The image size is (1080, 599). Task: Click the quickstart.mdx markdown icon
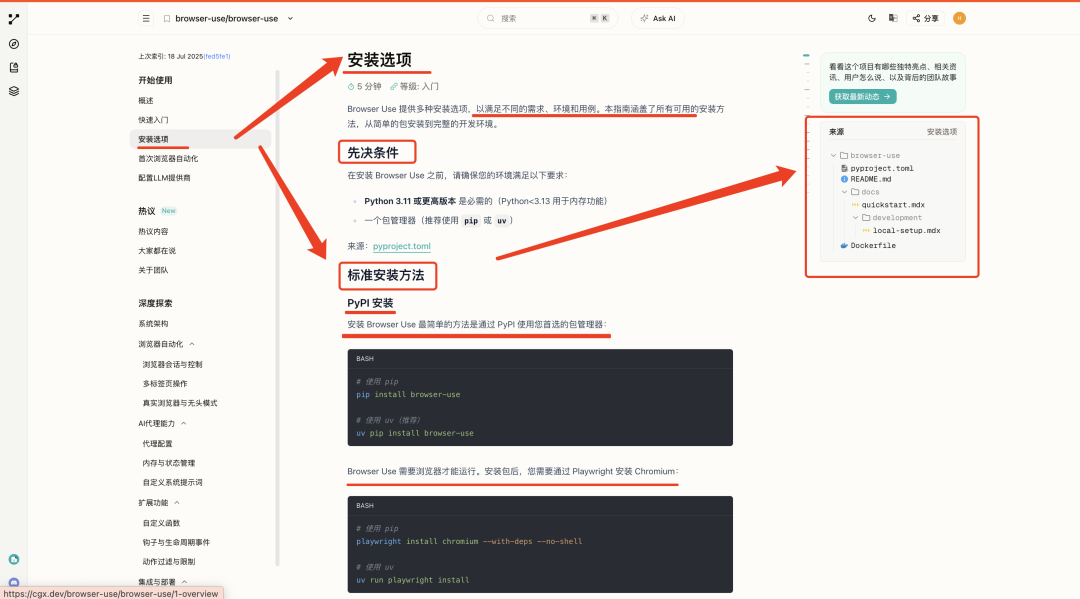pos(855,204)
